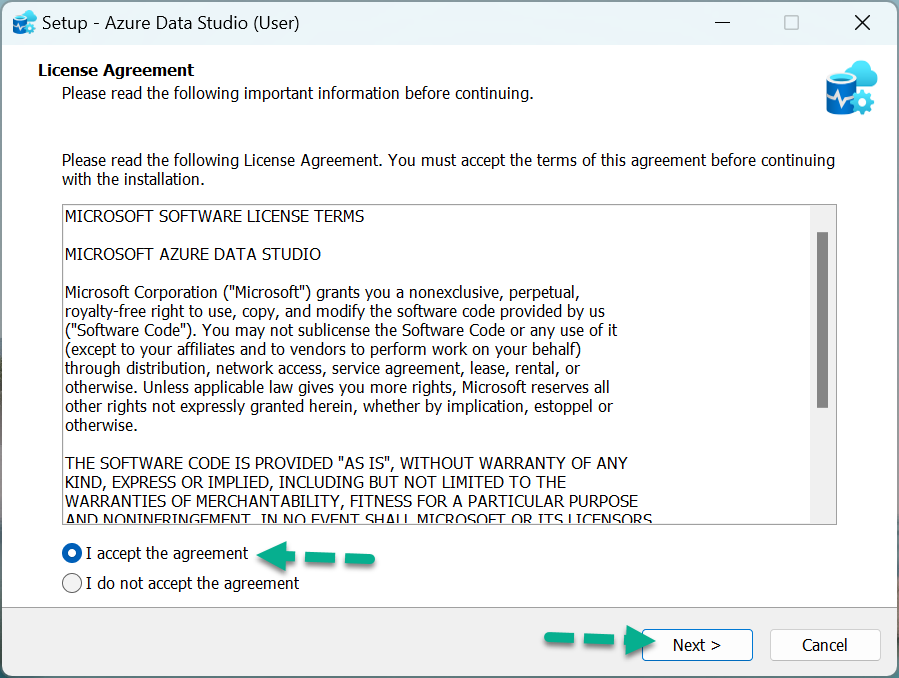Click the license text scrollbar thumb

822,320
